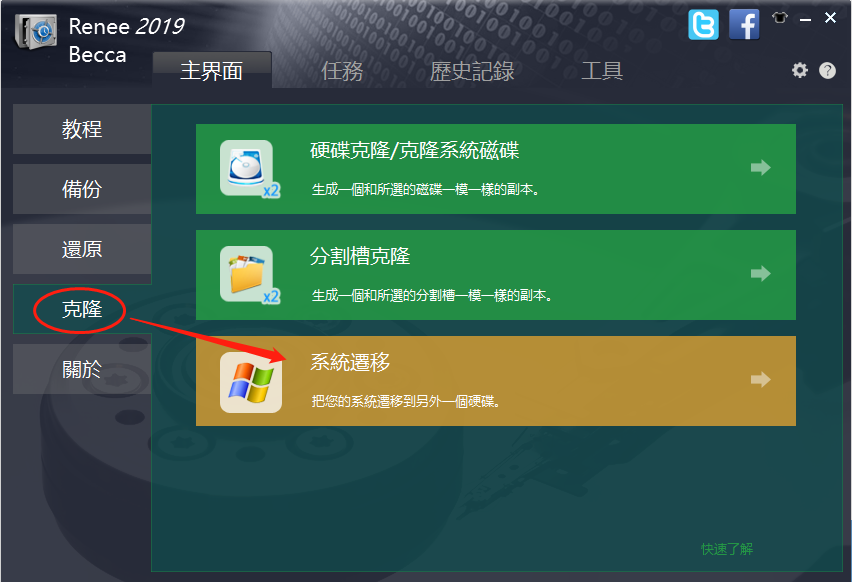852x582 pixels.
Task: Click description 把您的系統遷移到另外一個硬碟
Action: coord(405,401)
